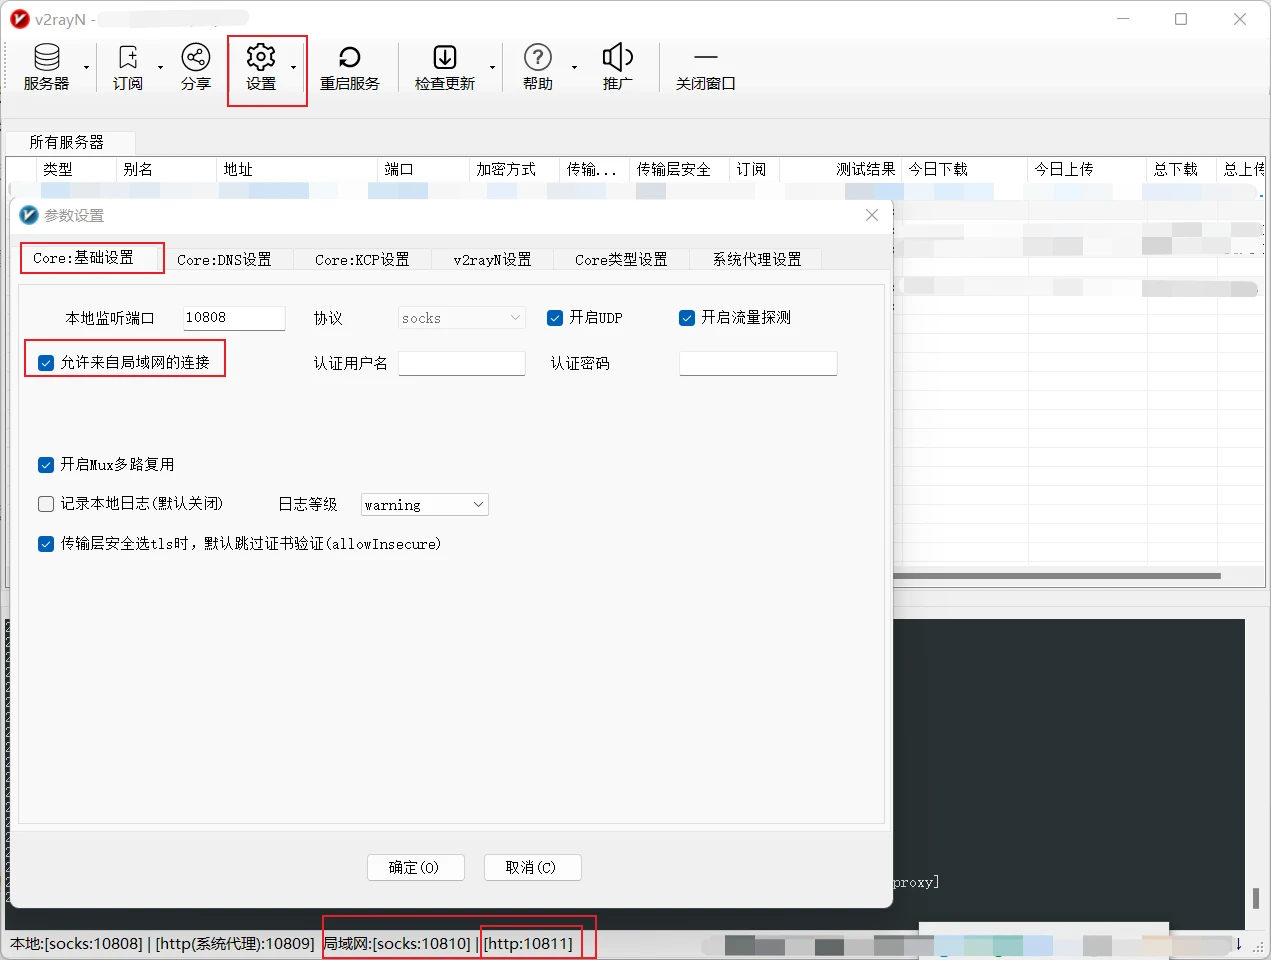This screenshot has height=960, width=1271.
Task: Click the server list horizontal scrollbar
Action: coord(1057,576)
